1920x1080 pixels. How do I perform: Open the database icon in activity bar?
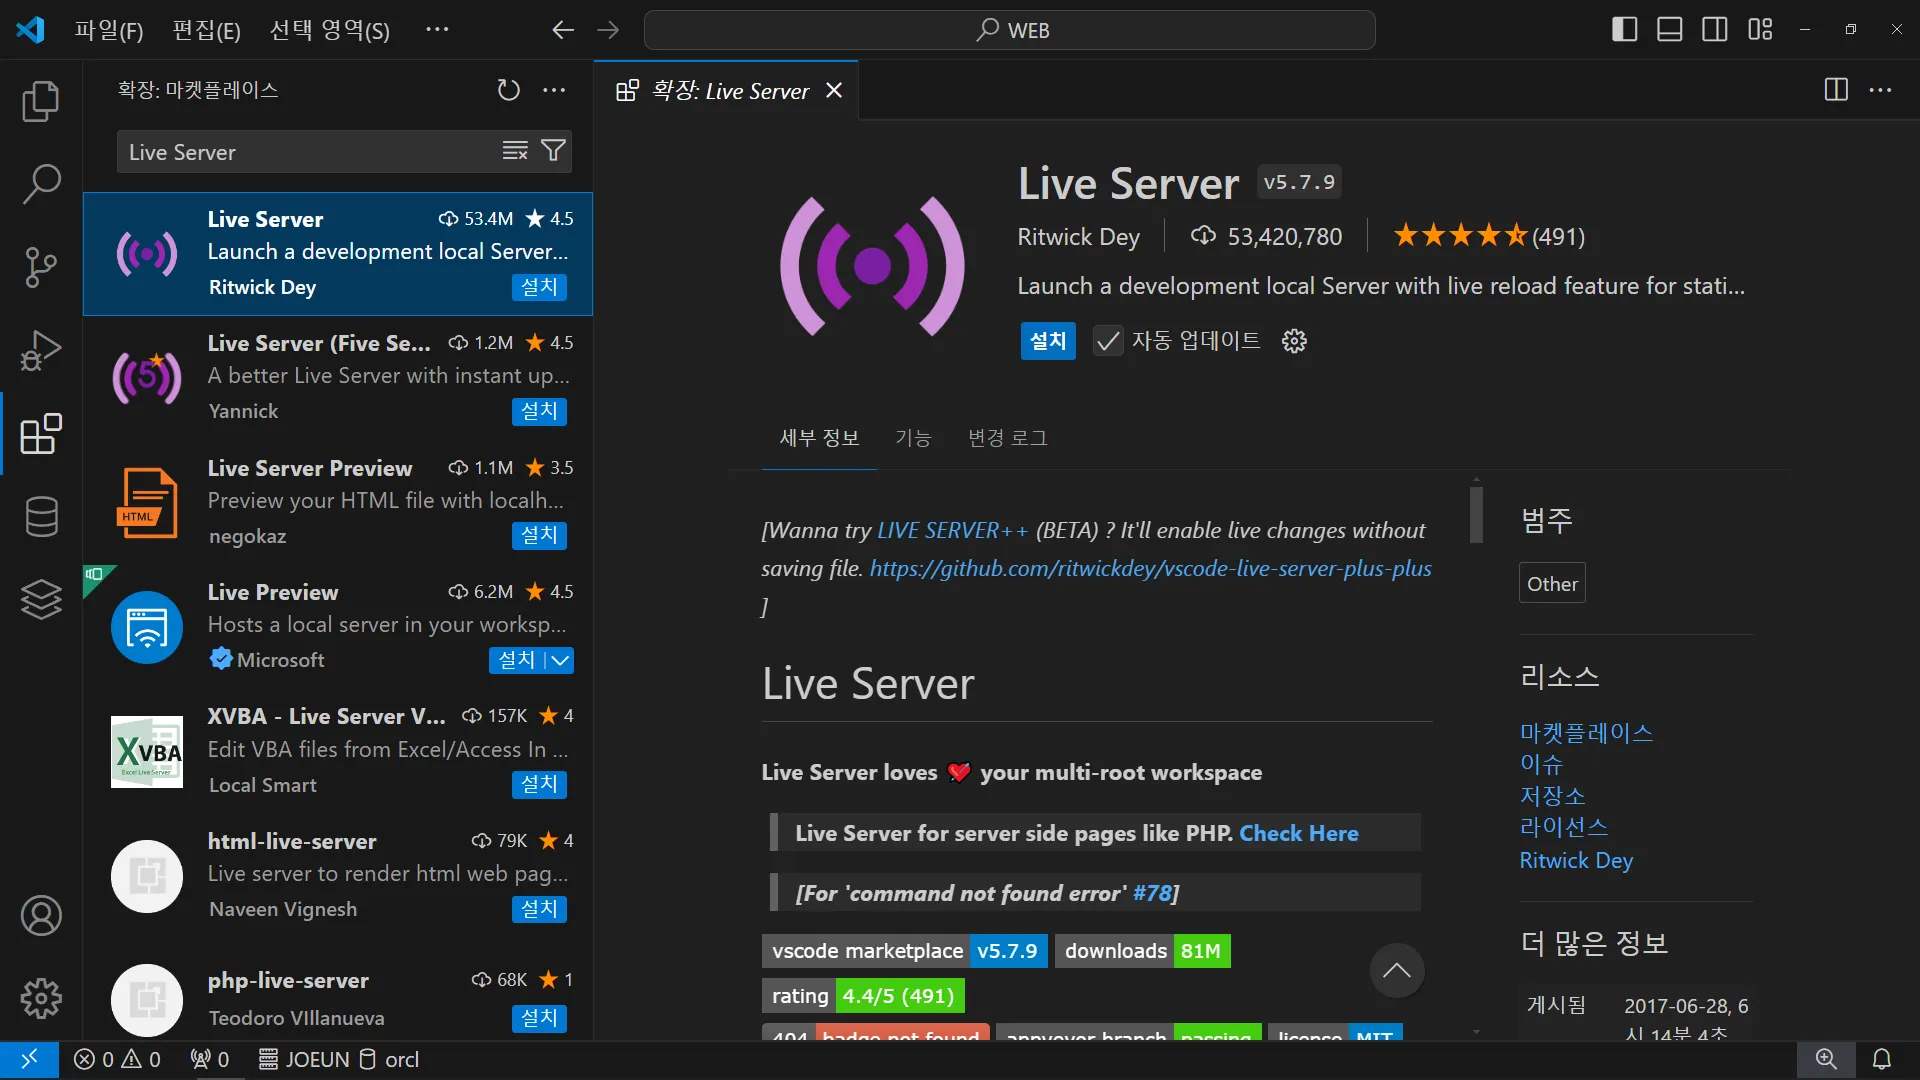[41, 517]
